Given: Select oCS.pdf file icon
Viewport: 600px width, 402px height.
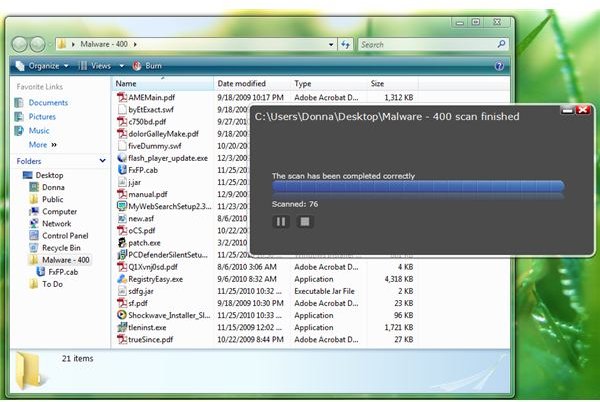Looking at the screenshot, I should [122, 231].
